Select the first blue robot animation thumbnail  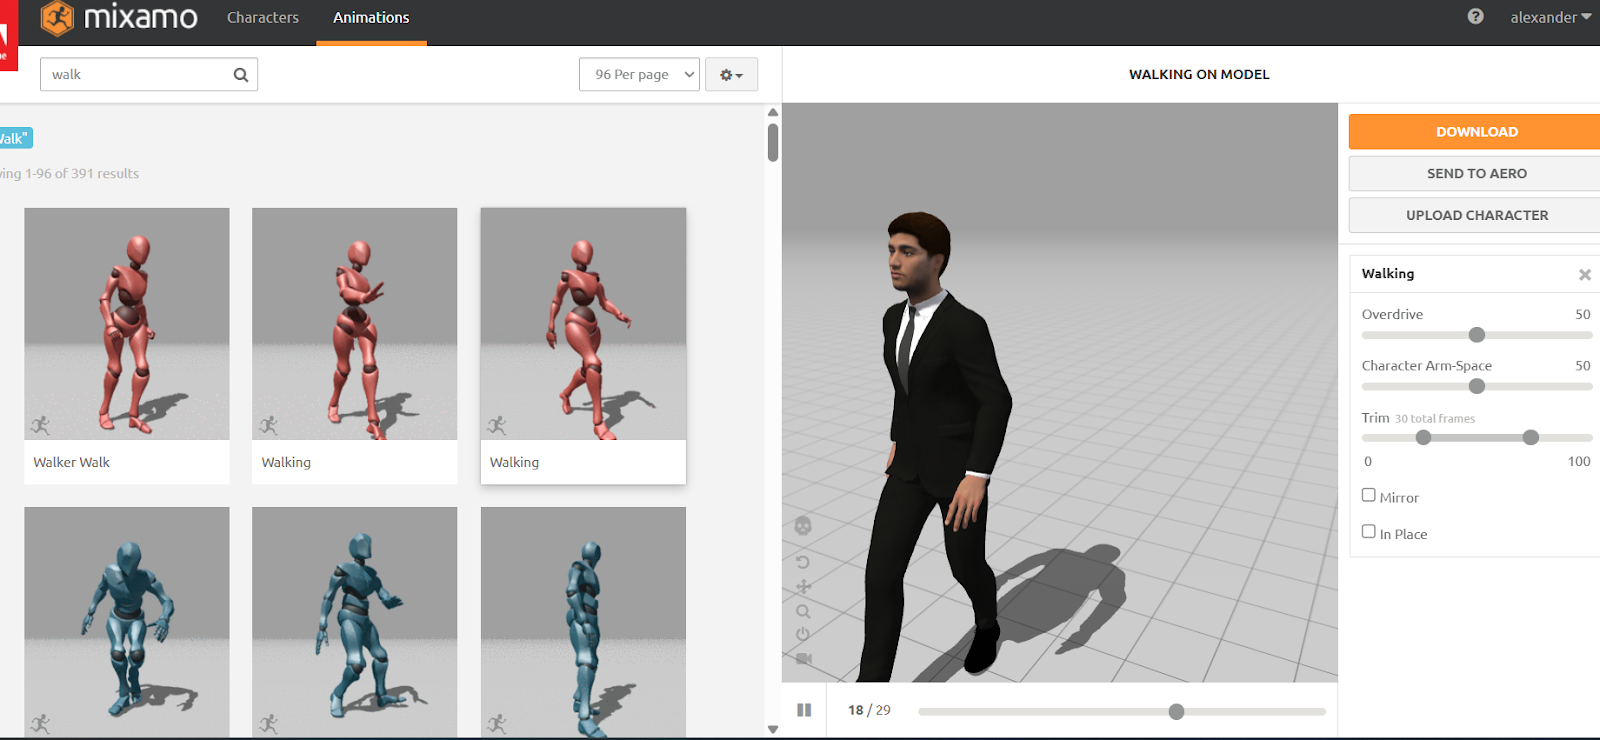coord(127,622)
